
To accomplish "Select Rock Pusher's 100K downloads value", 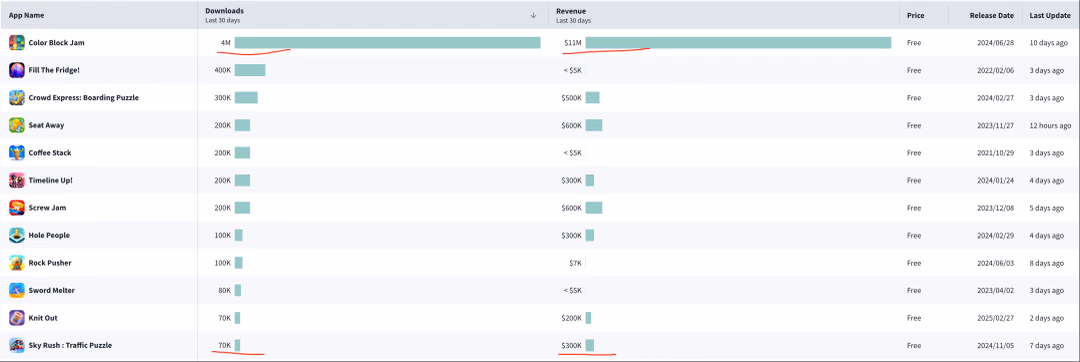I will [x=222, y=263].
